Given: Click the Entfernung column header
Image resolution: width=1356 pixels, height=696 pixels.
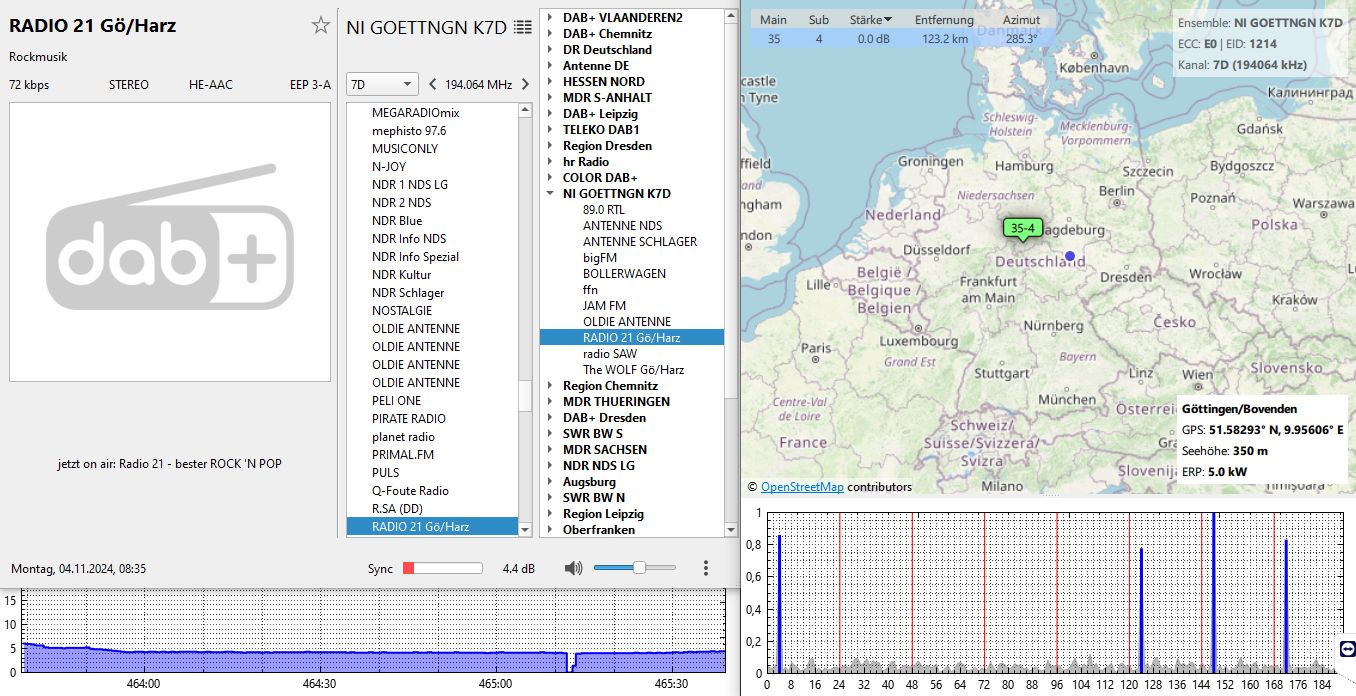Looking at the screenshot, I should tap(944, 20).
